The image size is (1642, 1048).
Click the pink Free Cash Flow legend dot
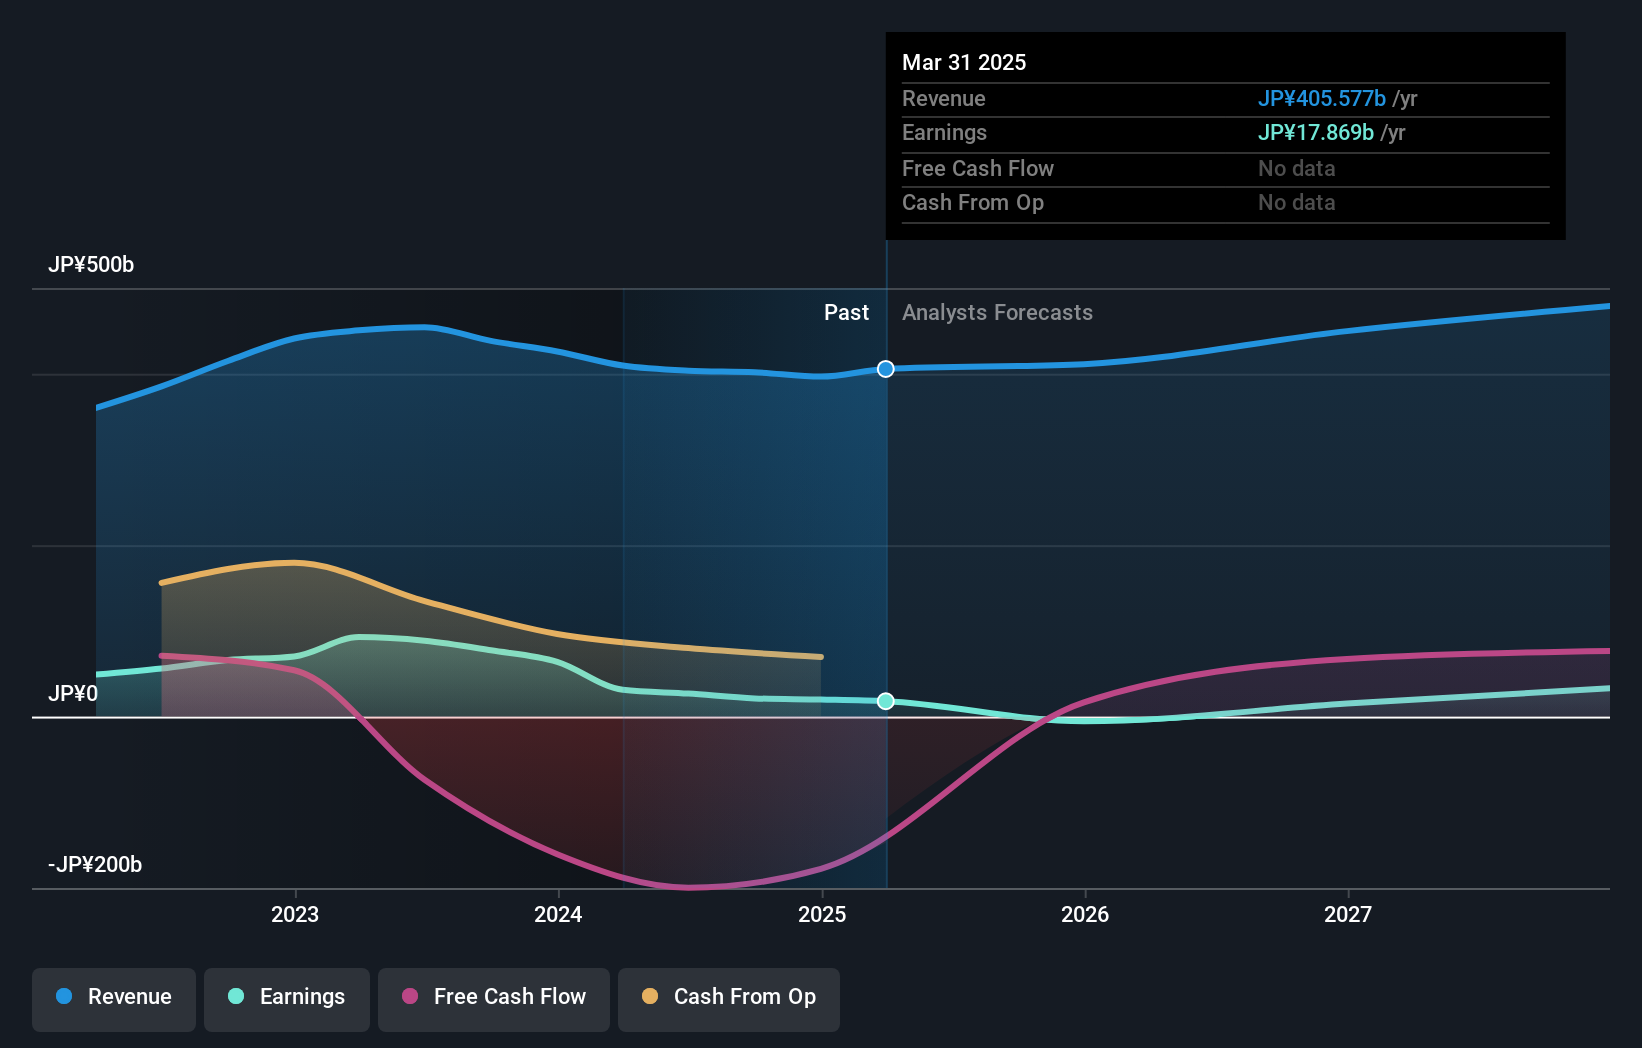pos(410,997)
